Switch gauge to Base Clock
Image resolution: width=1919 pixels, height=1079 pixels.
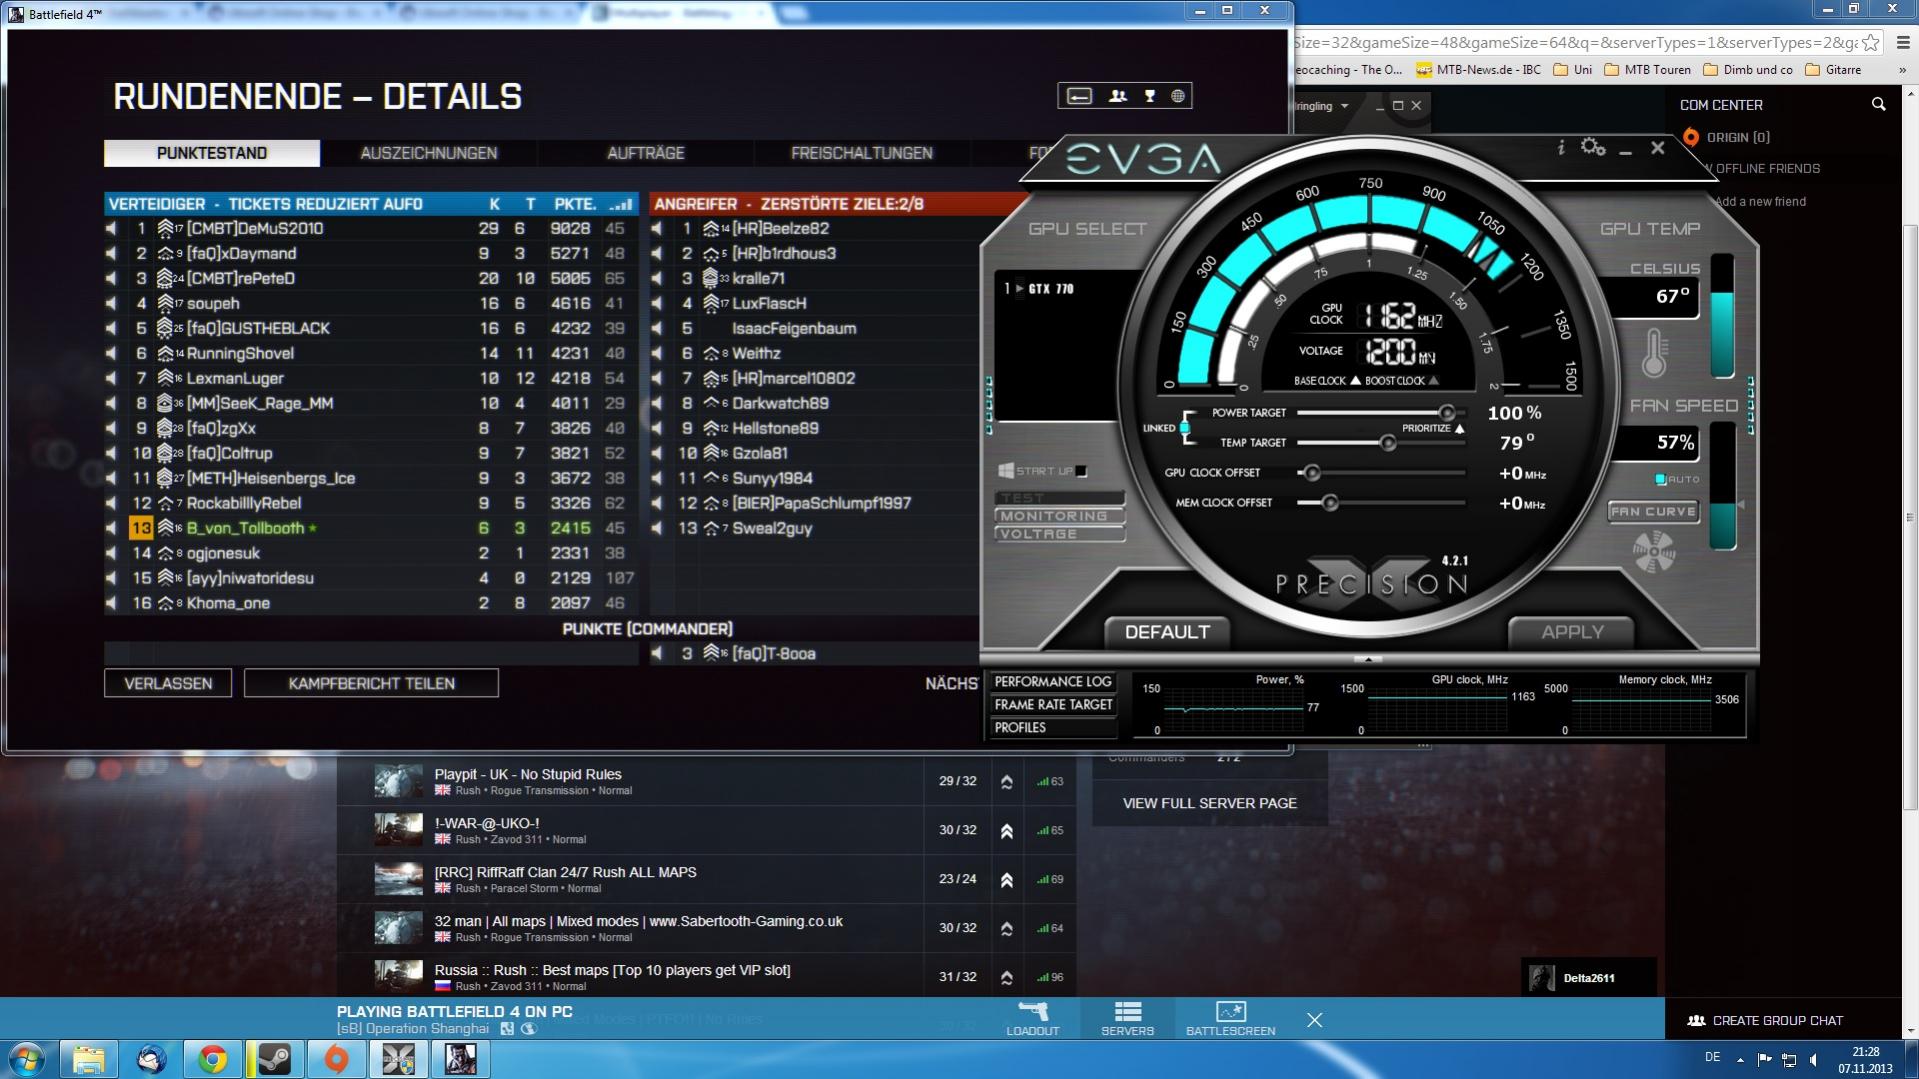pyautogui.click(x=1355, y=381)
